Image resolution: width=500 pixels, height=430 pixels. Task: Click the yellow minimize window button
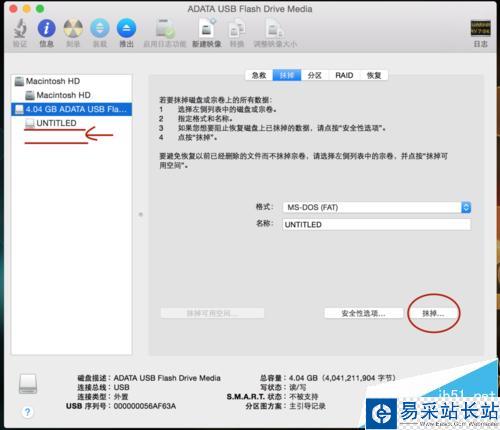(x=27, y=9)
